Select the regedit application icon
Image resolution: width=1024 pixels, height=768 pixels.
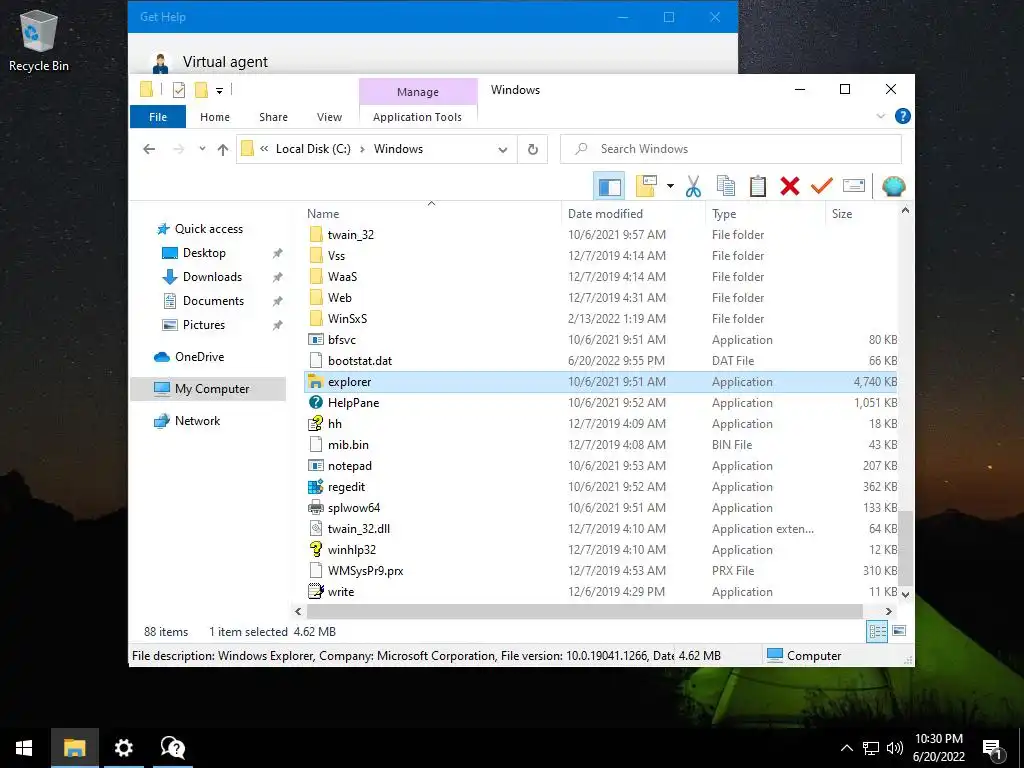coord(315,487)
